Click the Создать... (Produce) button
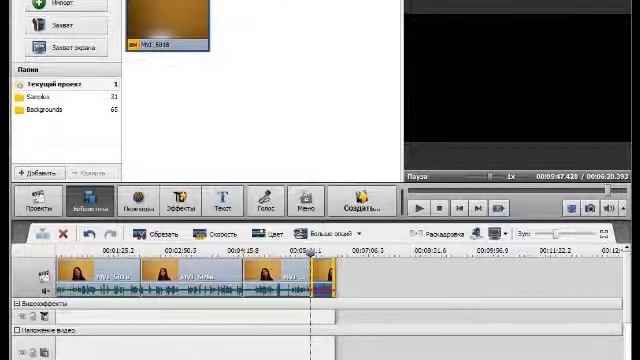The image size is (640, 360). click(362, 201)
